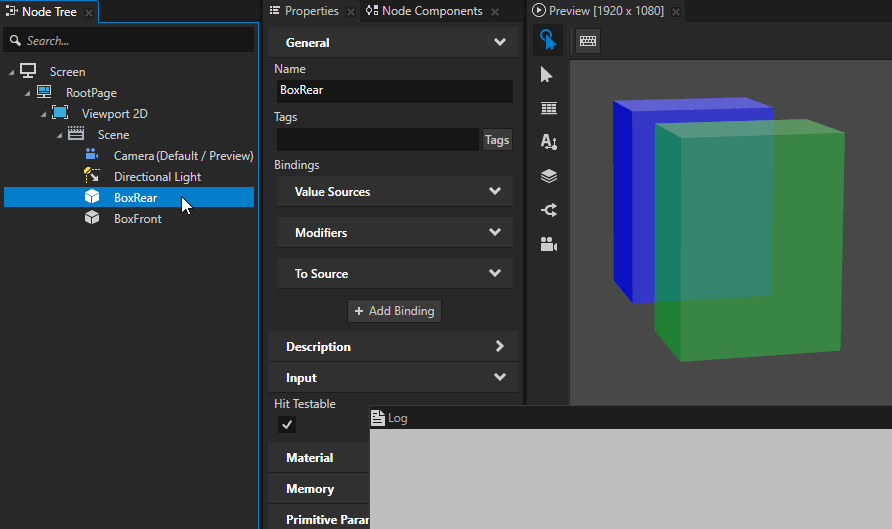Viewport: 892px width, 529px height.
Task: Collapse the RootPage tree node
Action: pos(27,93)
